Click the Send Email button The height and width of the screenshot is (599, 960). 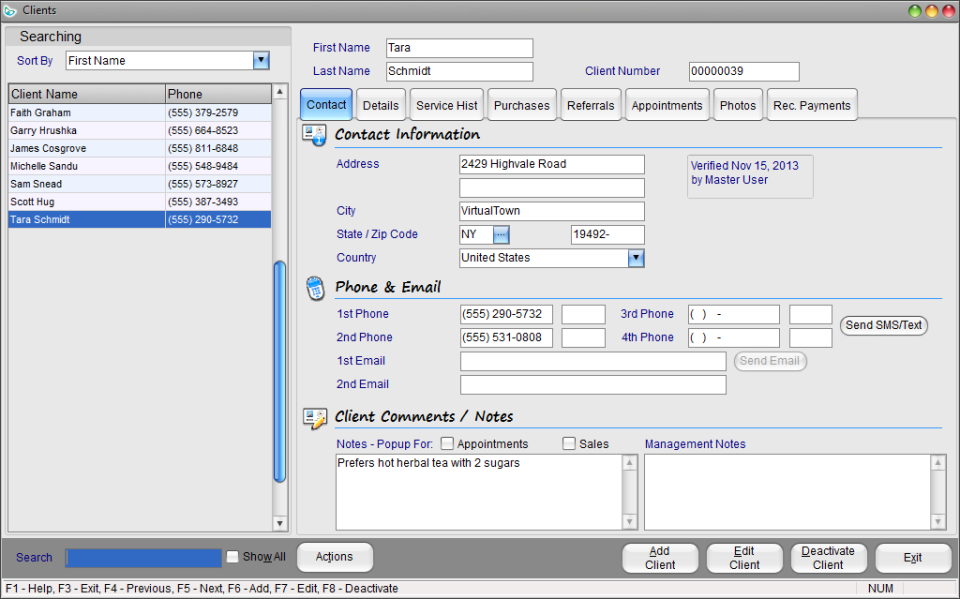770,361
